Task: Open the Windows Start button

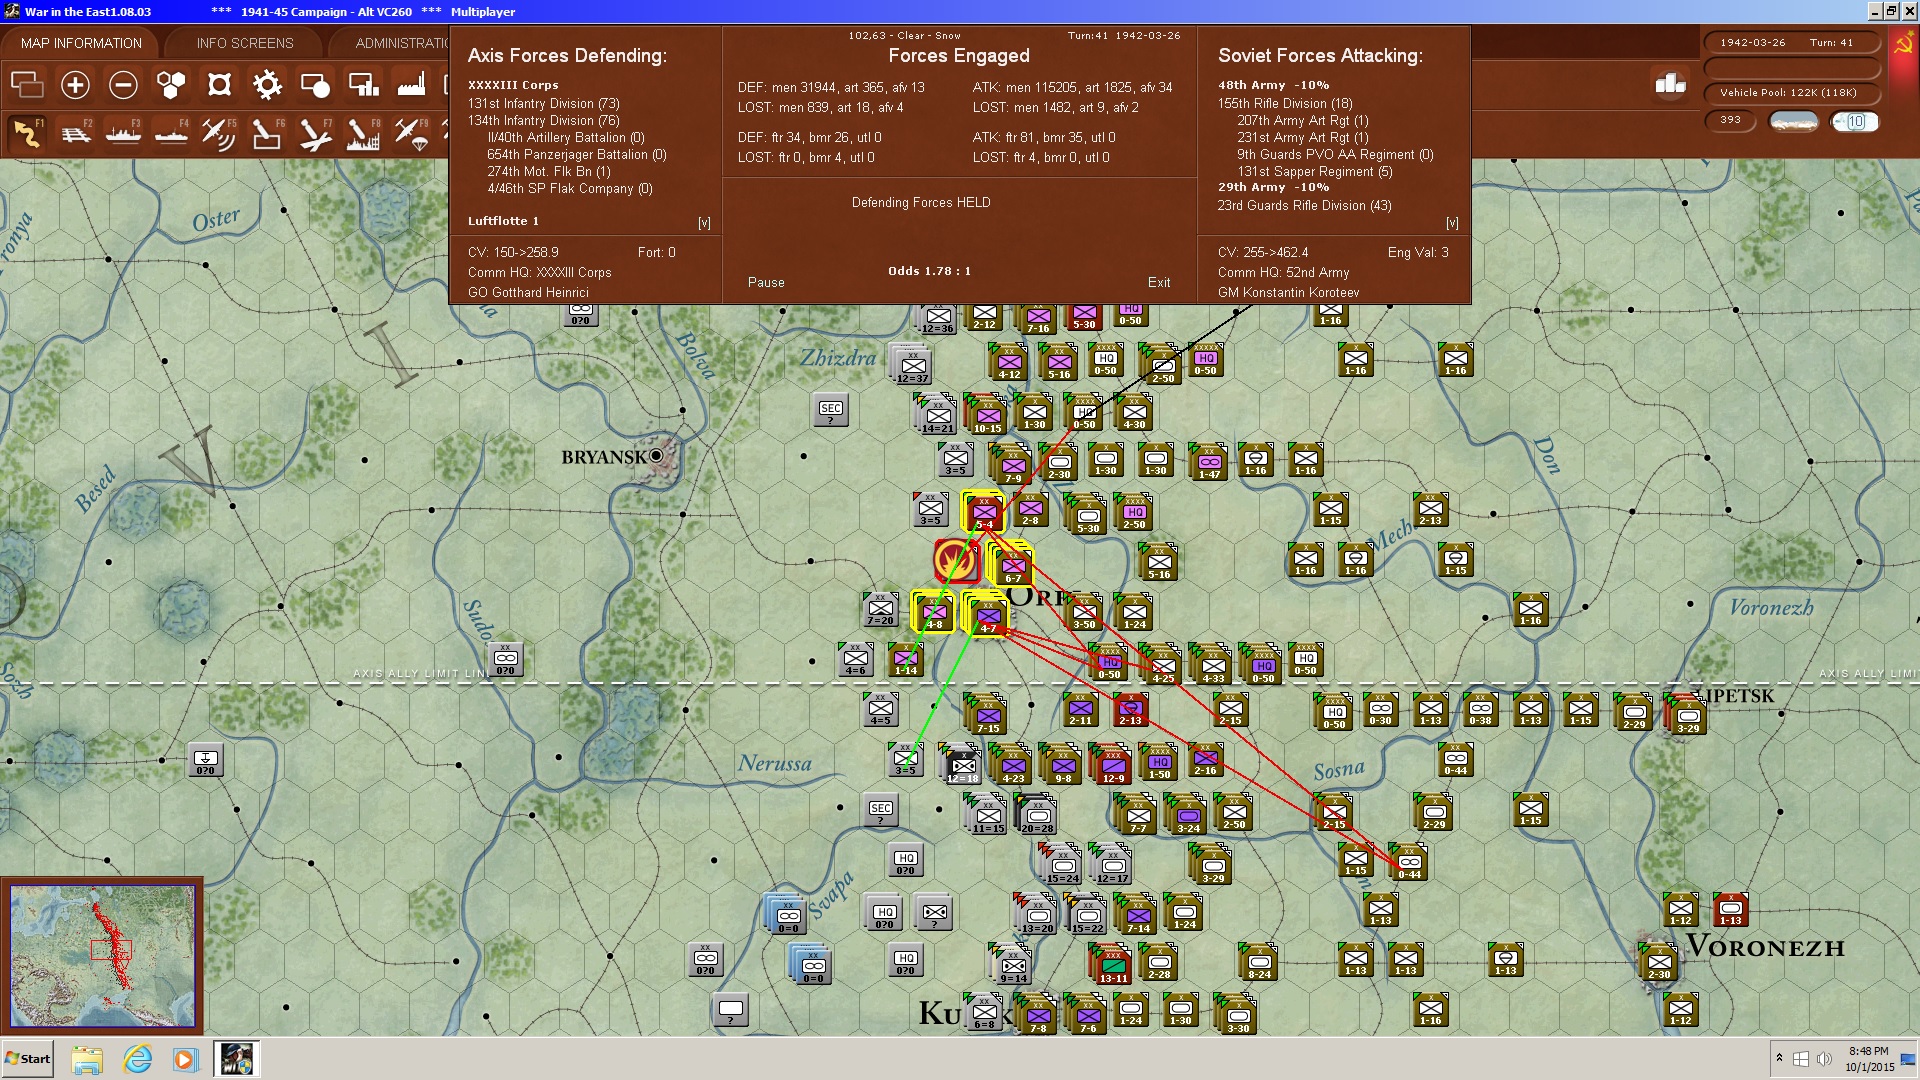Action: (28, 1059)
